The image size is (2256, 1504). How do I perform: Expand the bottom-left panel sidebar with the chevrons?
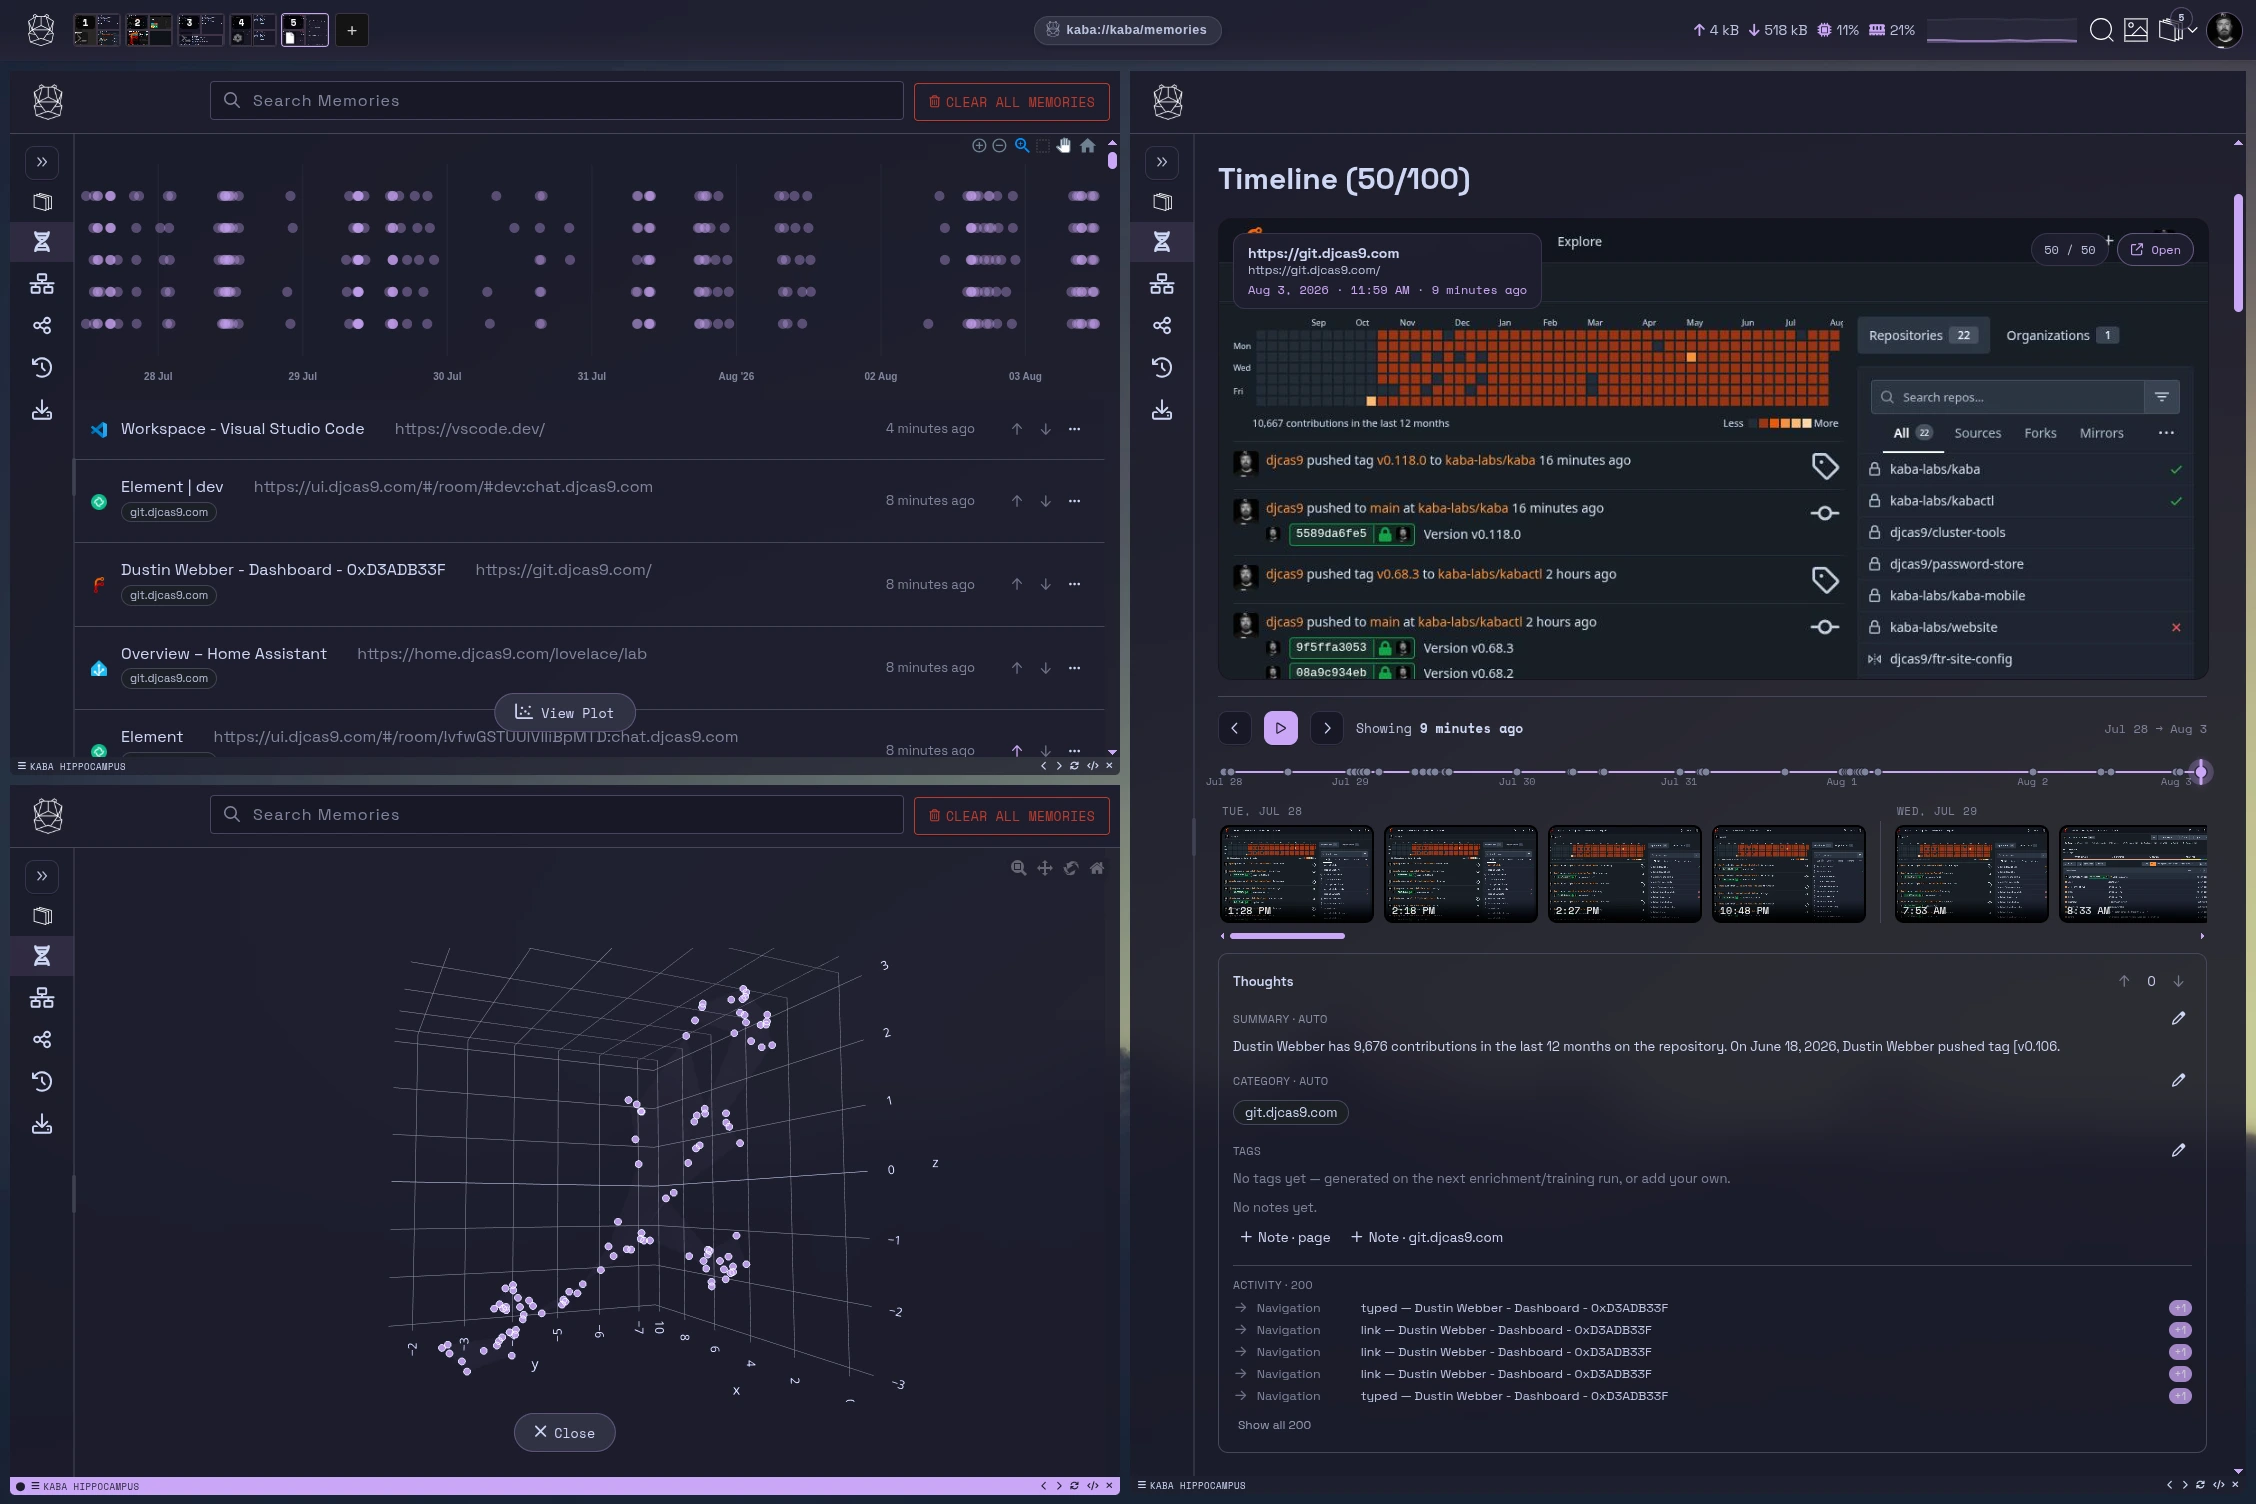click(x=42, y=876)
